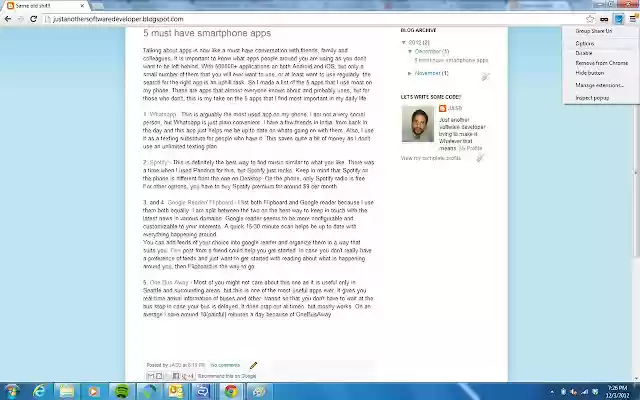Choose 'Manage extensions...' menu entry
This screenshot has height=400, width=640.
coord(600,85)
